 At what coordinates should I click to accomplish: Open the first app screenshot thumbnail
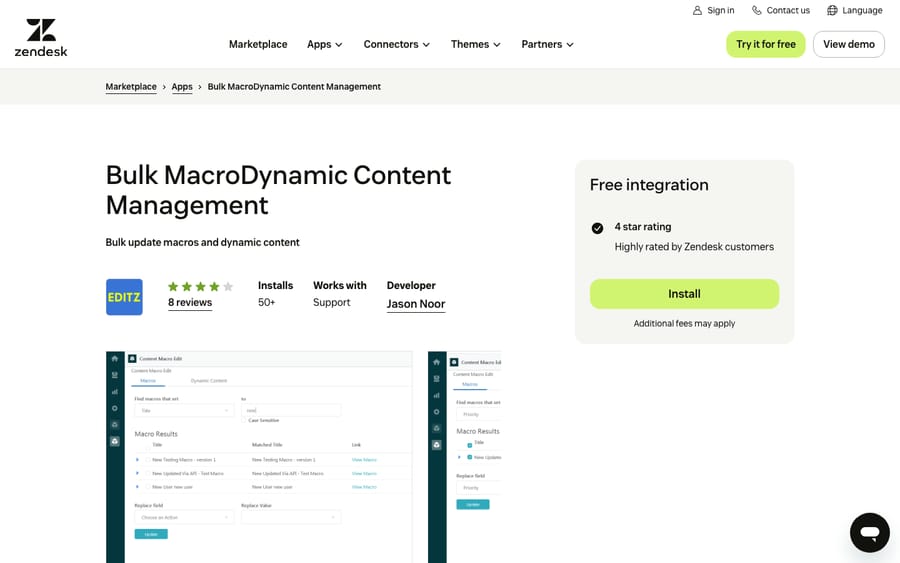click(259, 457)
